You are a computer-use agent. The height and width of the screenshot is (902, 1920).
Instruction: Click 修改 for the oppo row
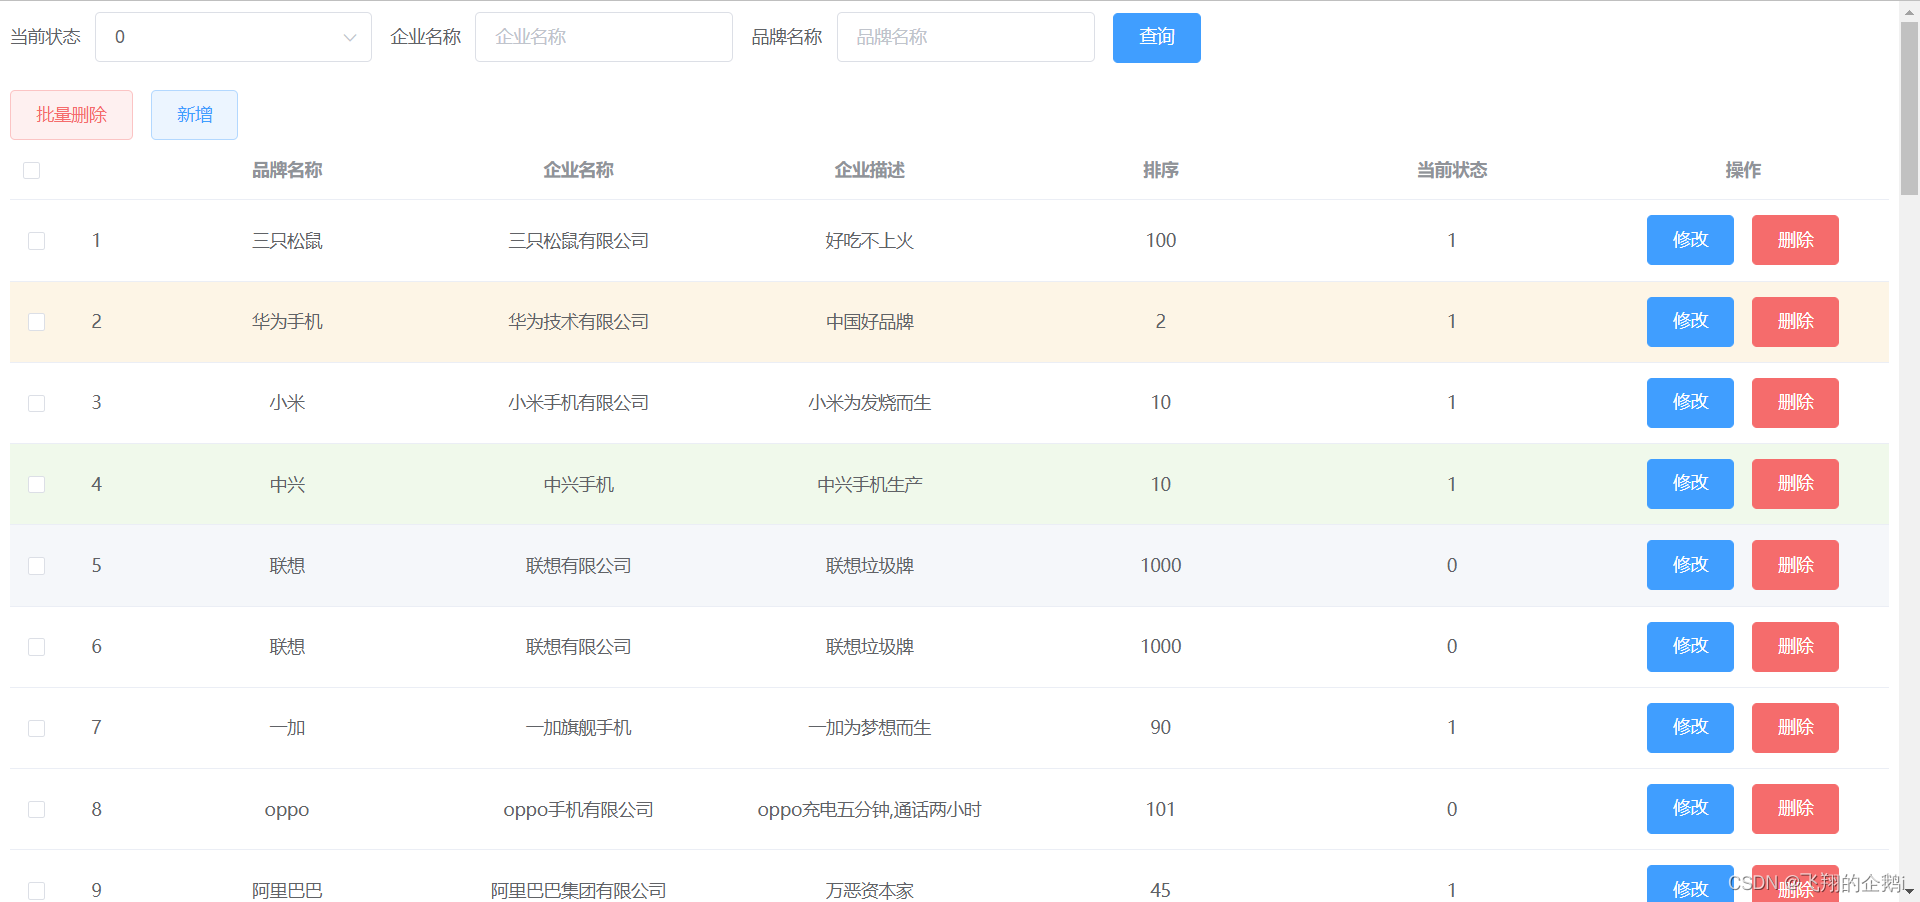[x=1690, y=809]
